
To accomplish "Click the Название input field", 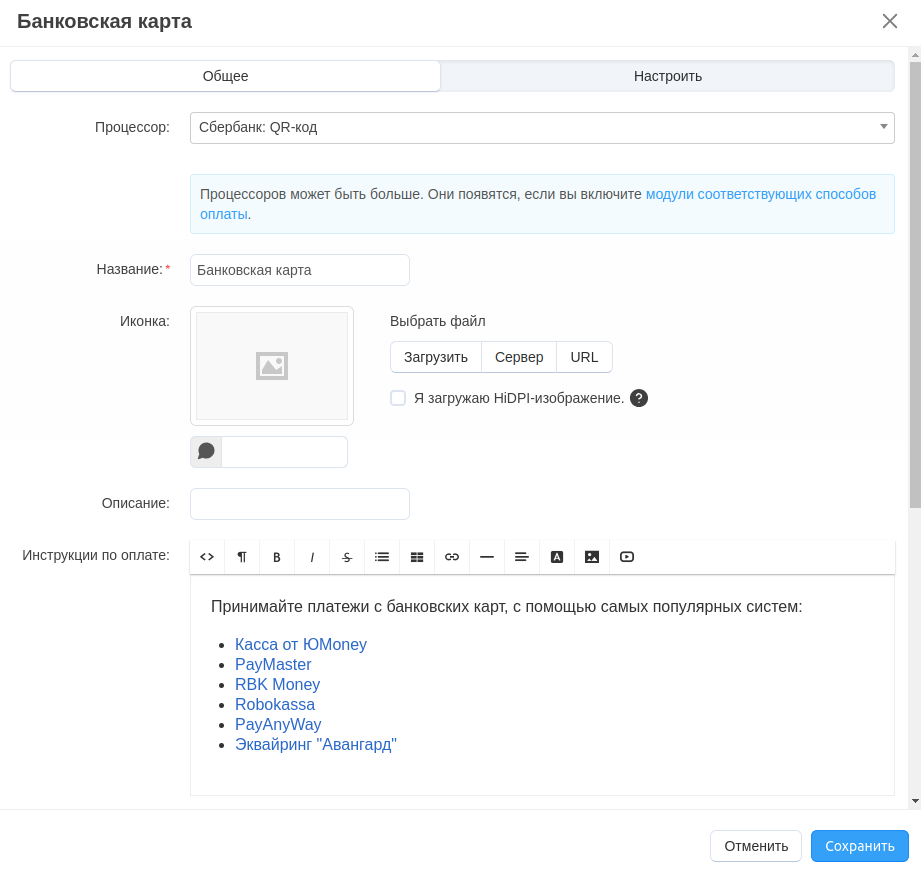I will pyautogui.click(x=300, y=270).
